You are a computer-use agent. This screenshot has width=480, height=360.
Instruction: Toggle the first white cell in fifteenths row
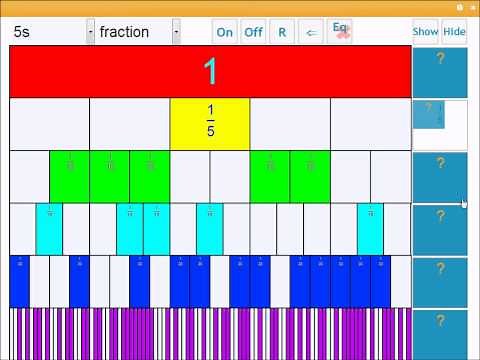pos(23,229)
